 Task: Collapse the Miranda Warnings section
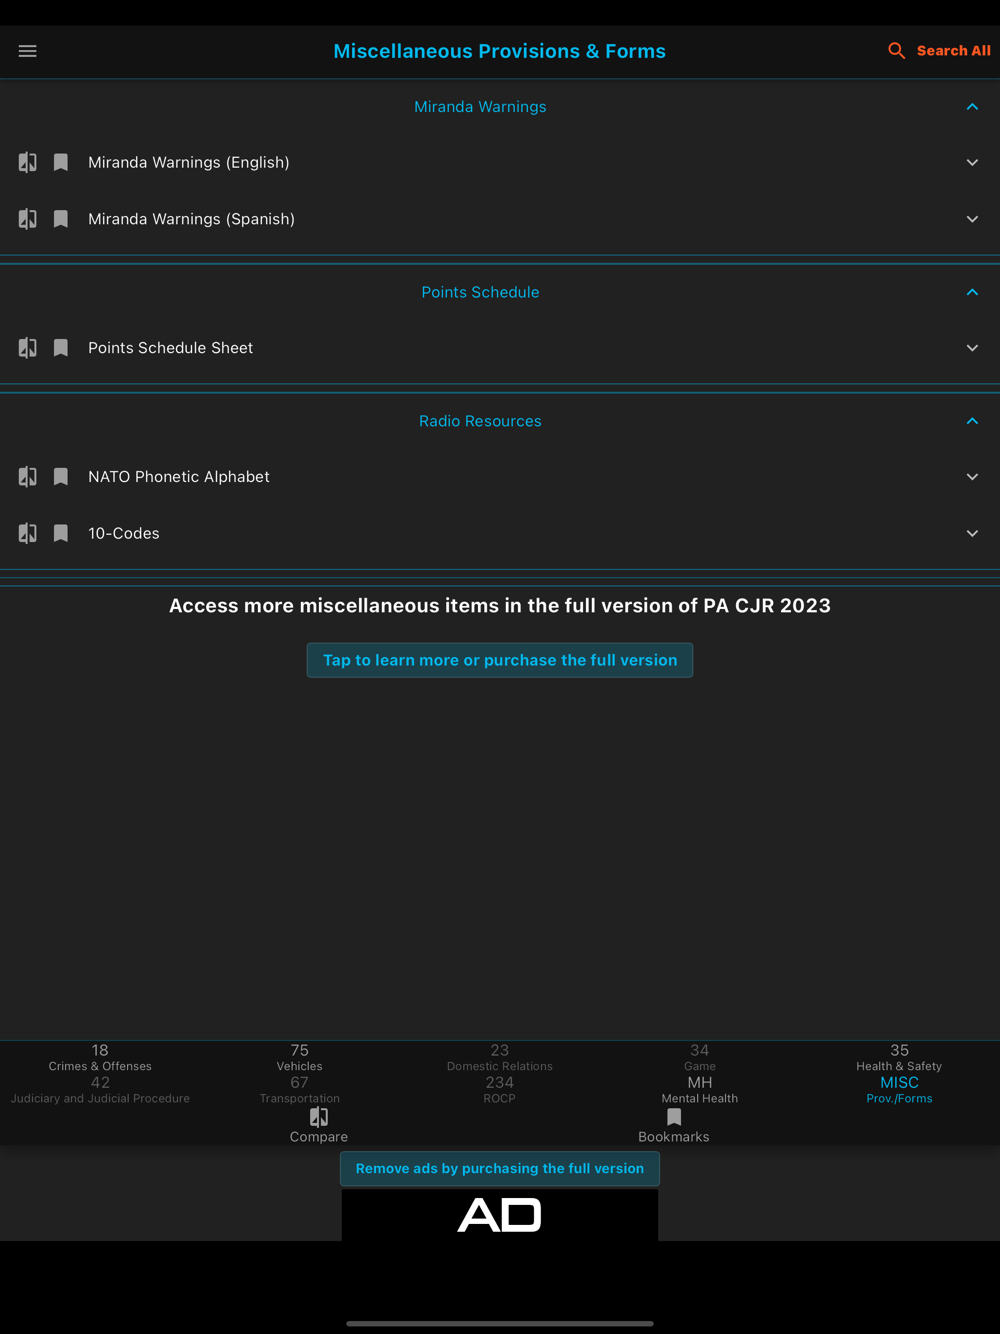click(x=972, y=107)
